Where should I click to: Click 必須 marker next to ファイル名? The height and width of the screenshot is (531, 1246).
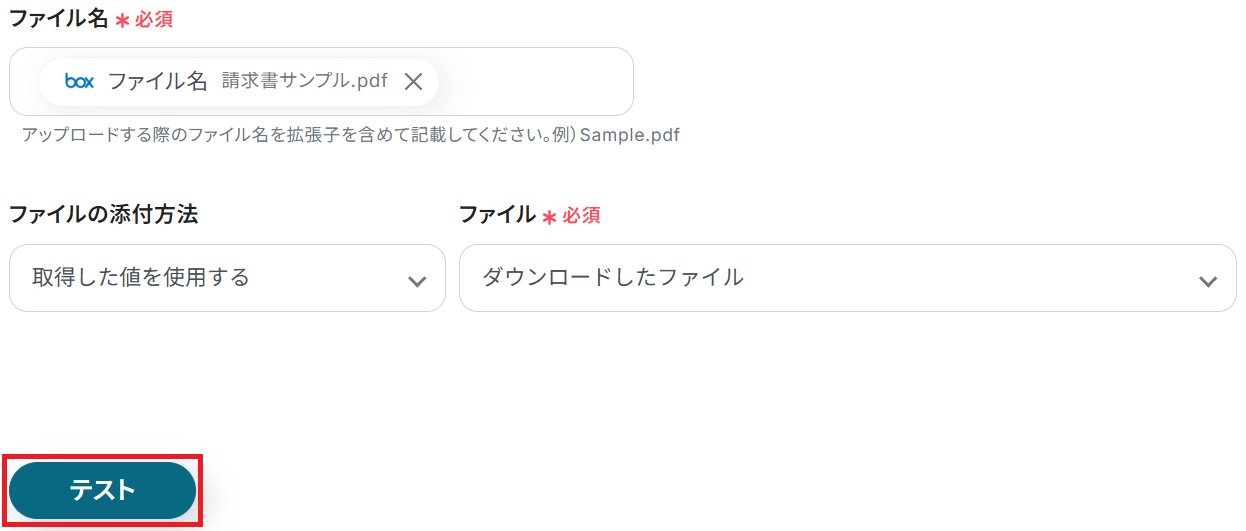pos(154,20)
